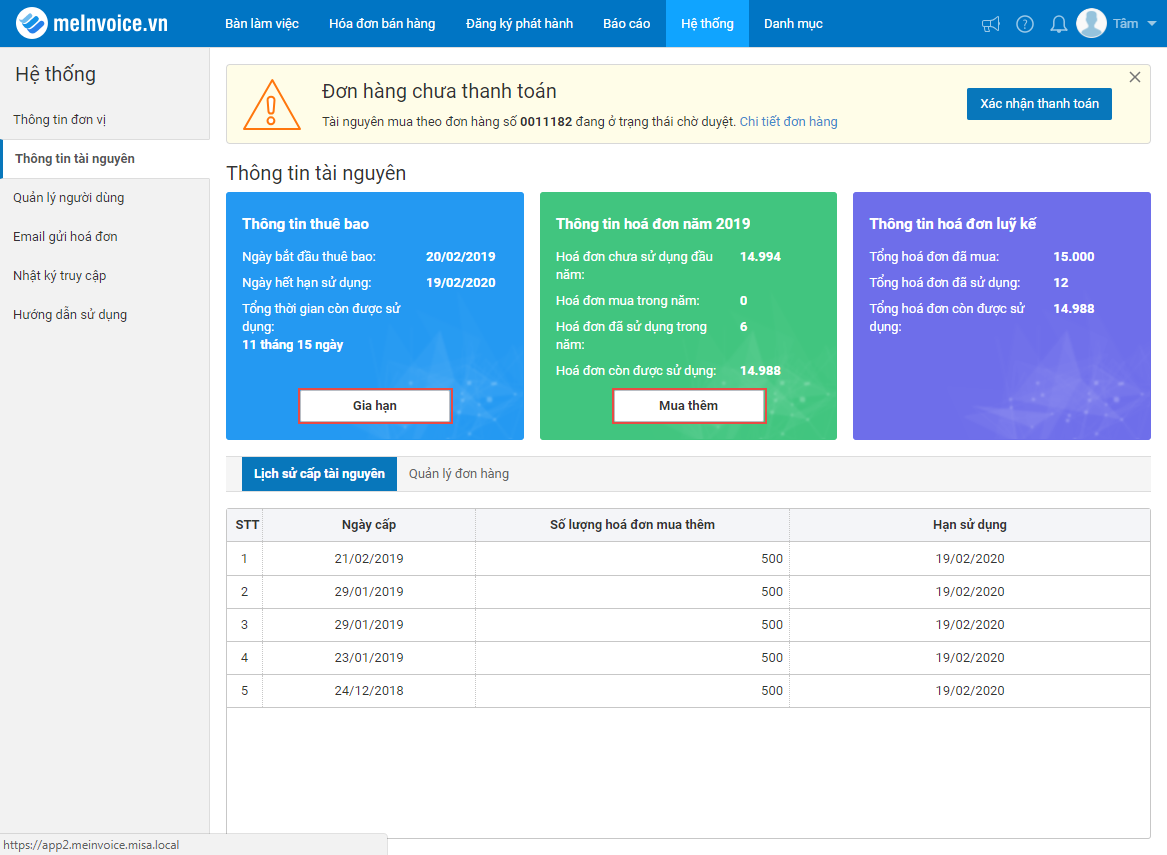The image size is (1167, 855).
Task: Open the help question mark icon
Action: [1025, 25]
